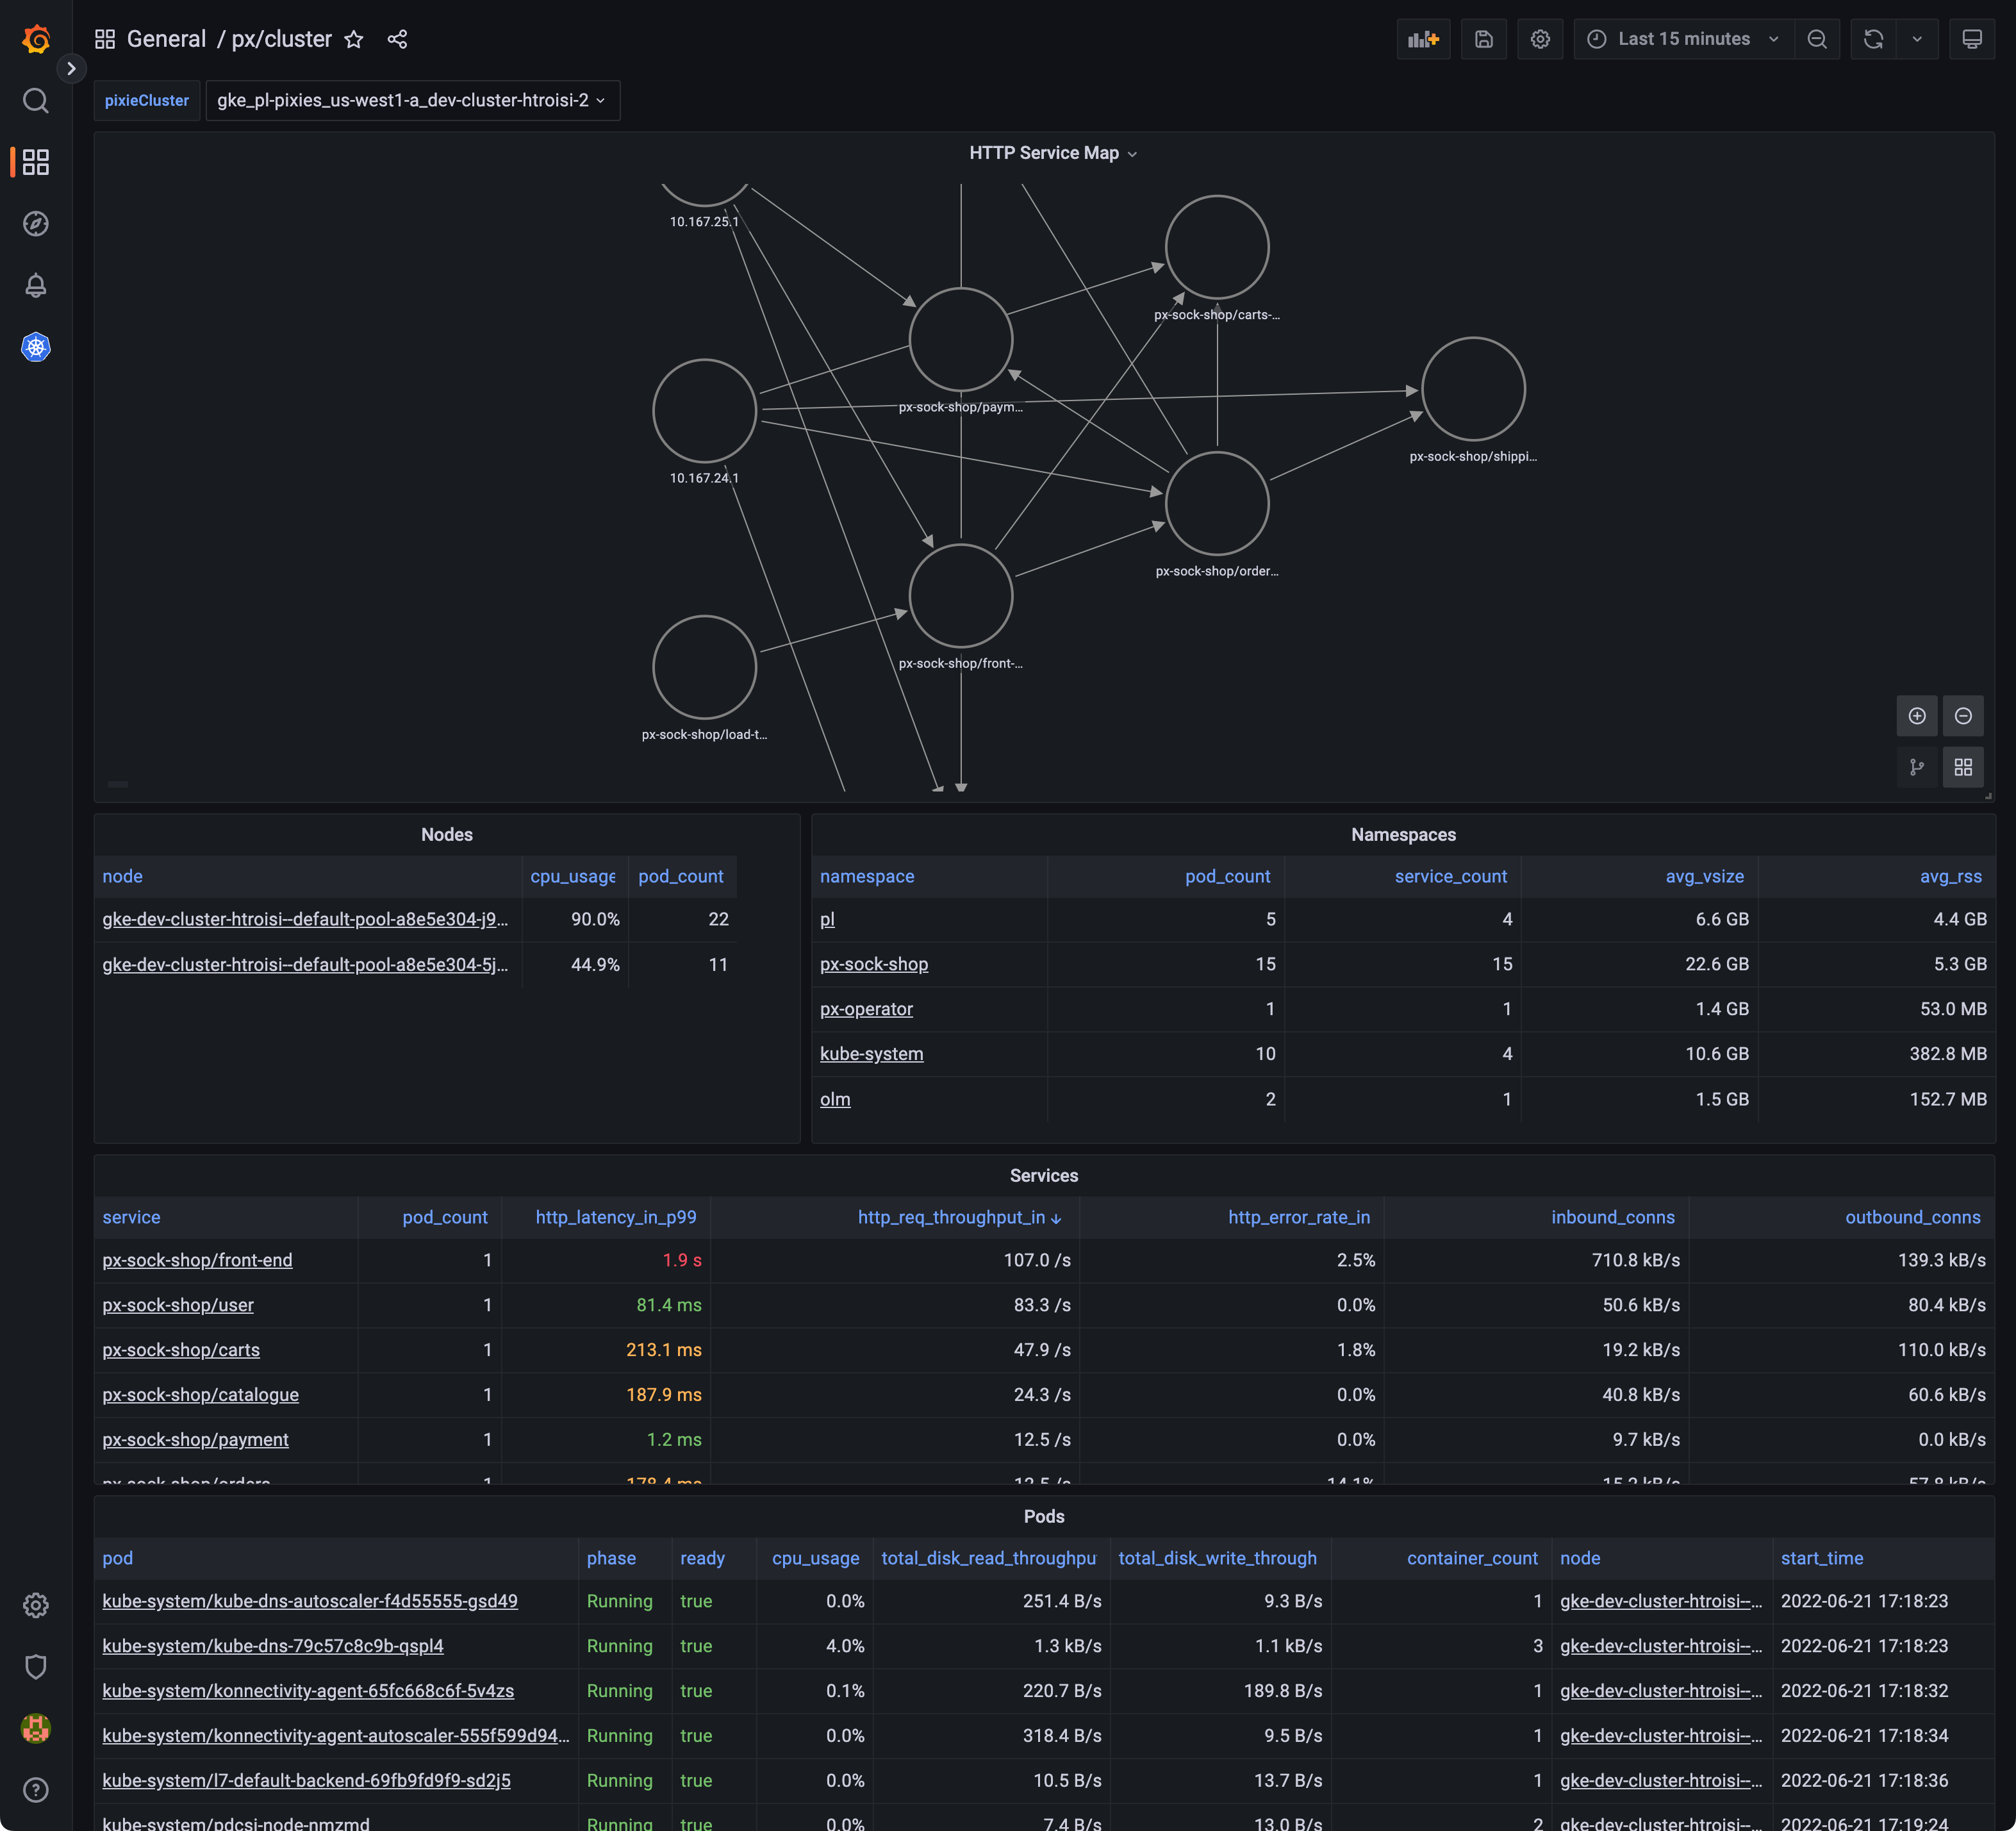Switch service map to tree layout
Viewport: 2016px width, 1831px height.
point(1916,767)
